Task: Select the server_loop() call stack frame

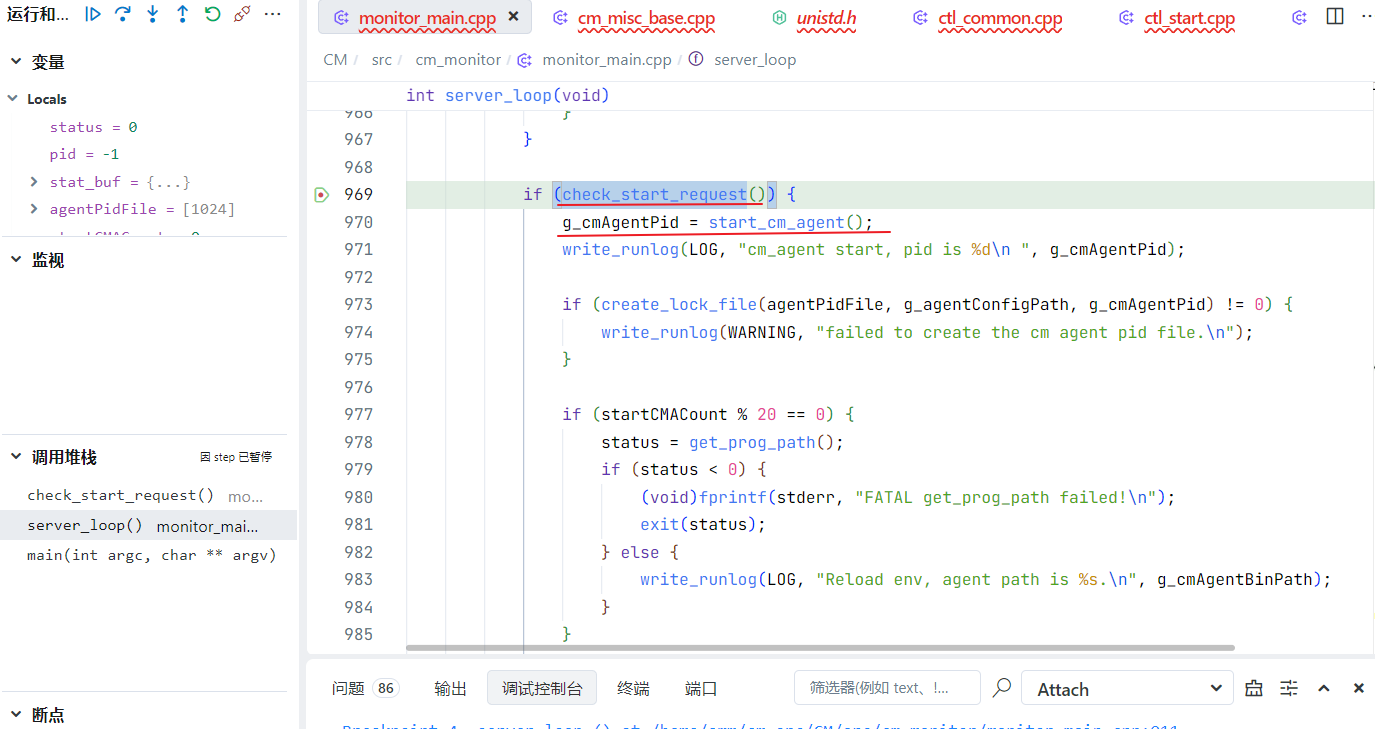Action: pyautogui.click(x=149, y=526)
